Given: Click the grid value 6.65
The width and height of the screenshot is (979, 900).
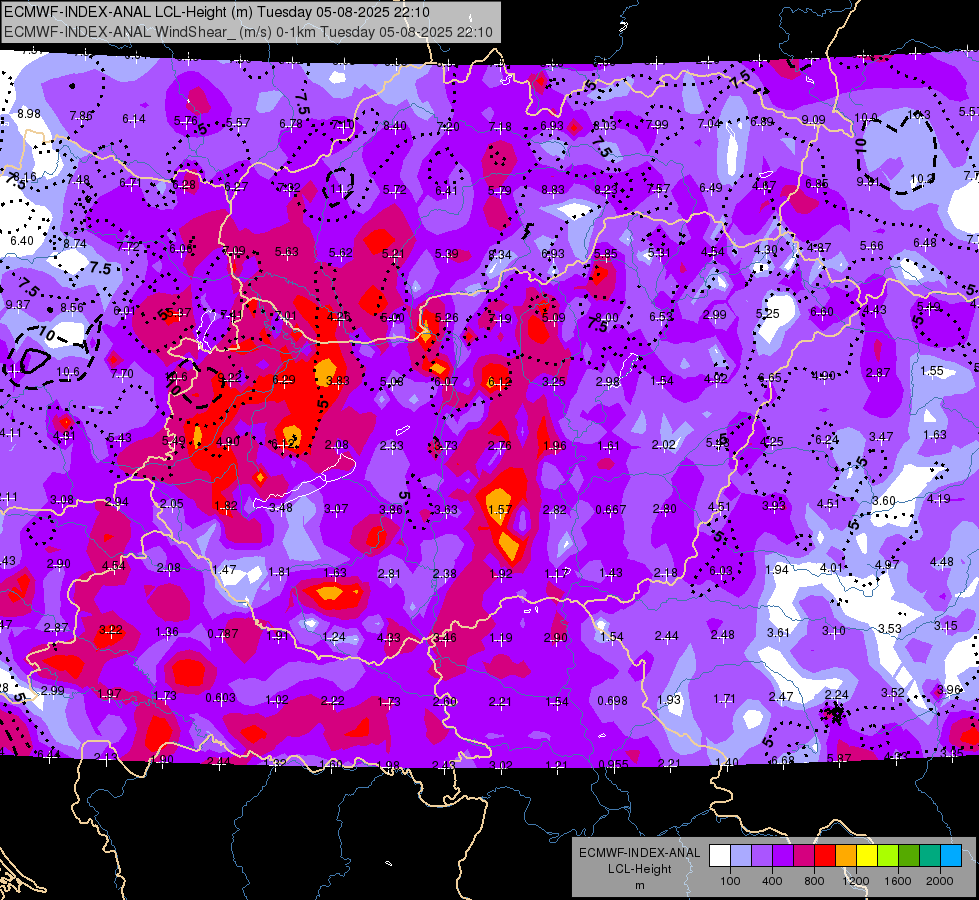Looking at the screenshot, I should point(769,377).
